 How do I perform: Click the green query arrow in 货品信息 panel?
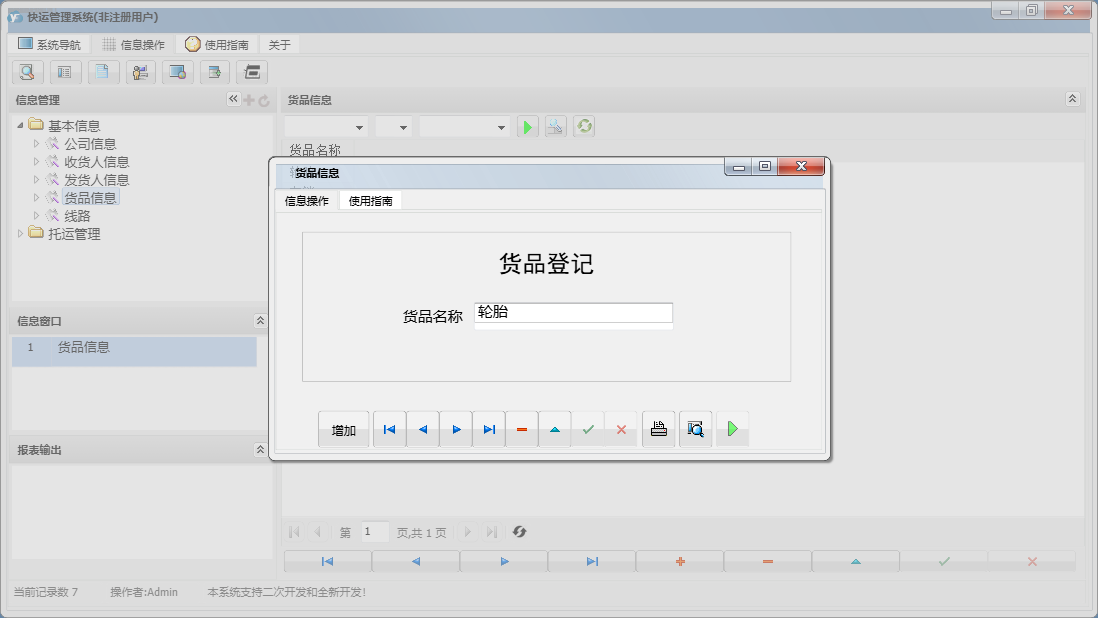527,125
